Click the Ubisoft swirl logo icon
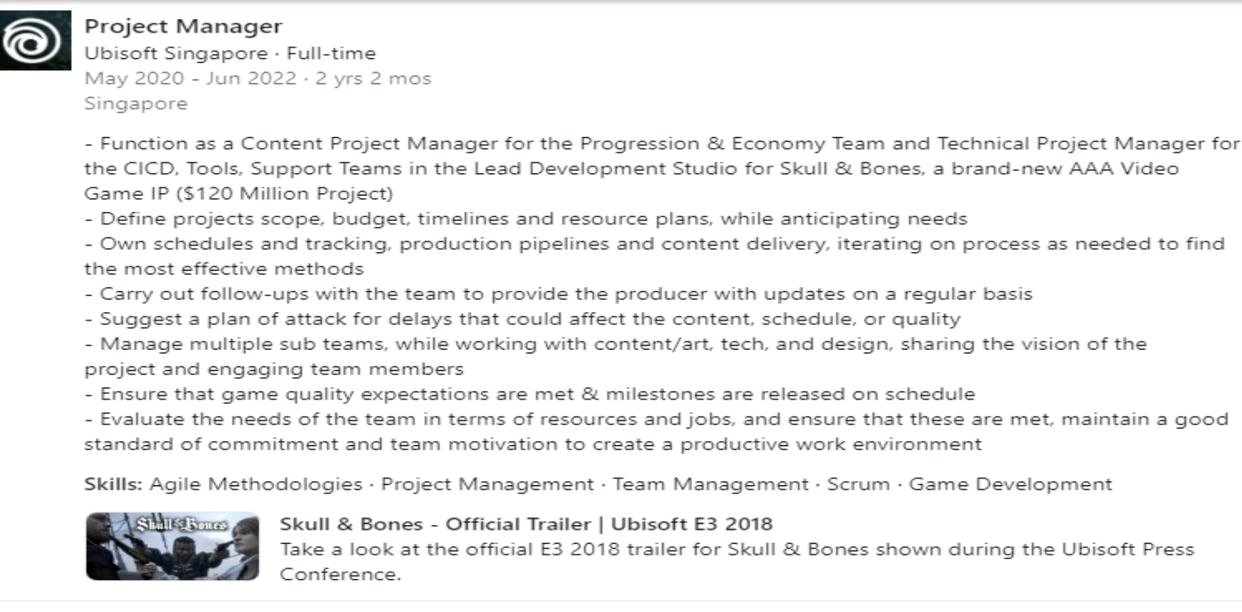Screen dimensions: 1242x612 [x=35, y=40]
